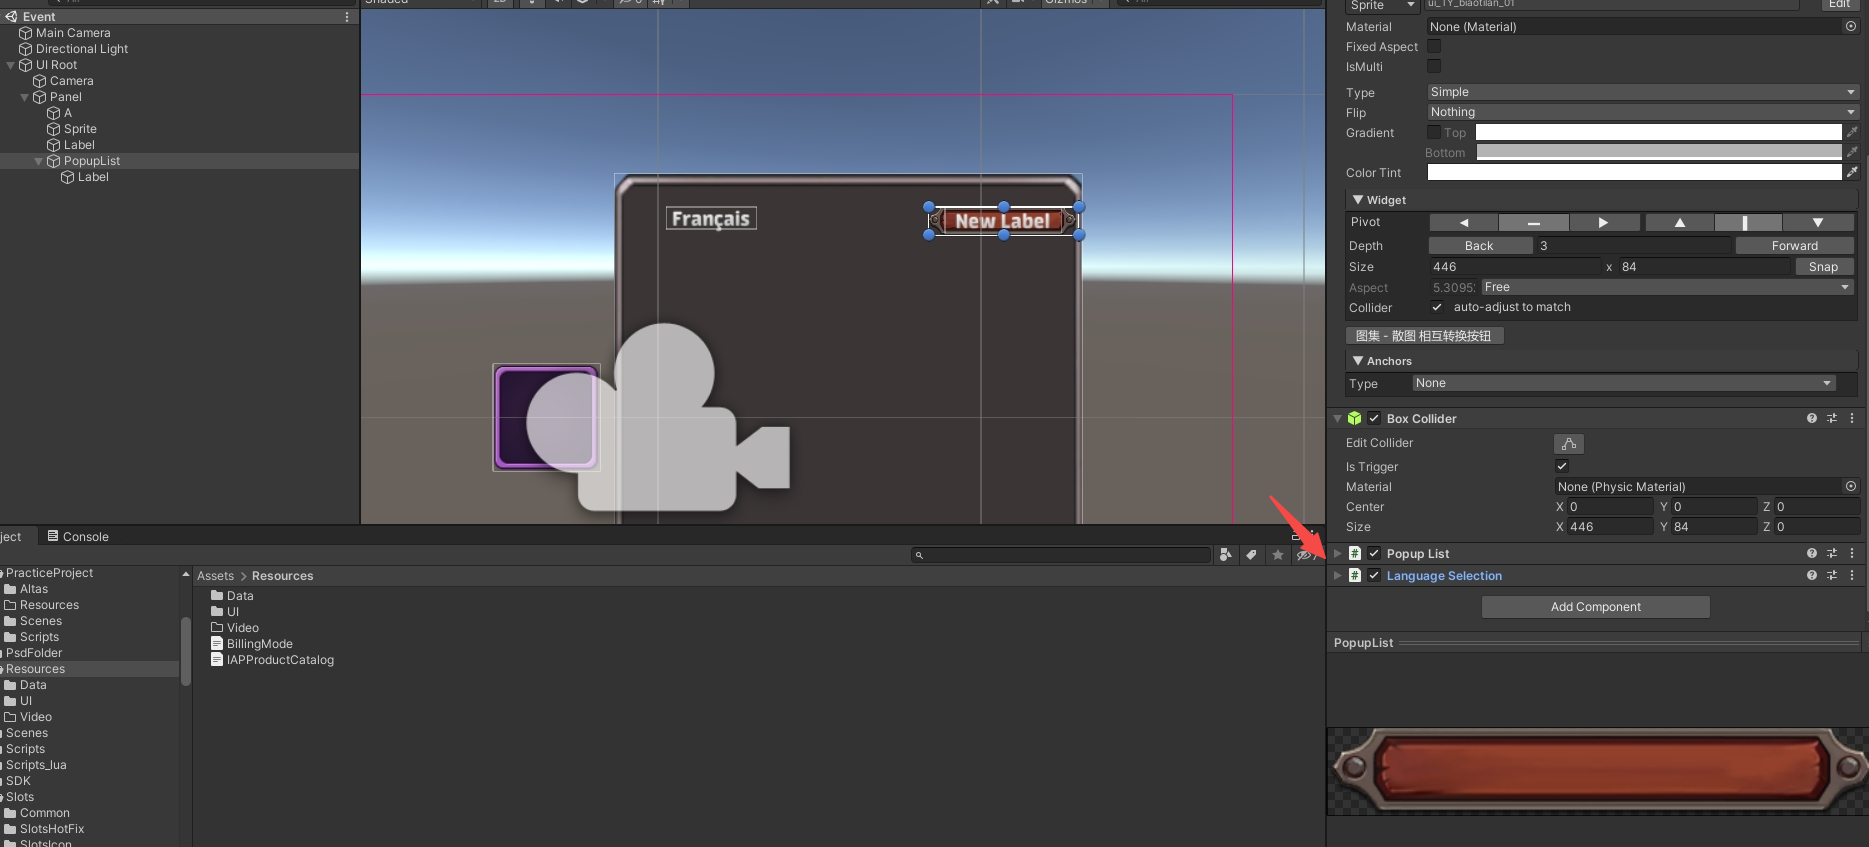The width and height of the screenshot is (1869, 847).
Task: Open the Gradient Bottom gray color swatch
Action: tap(1658, 152)
